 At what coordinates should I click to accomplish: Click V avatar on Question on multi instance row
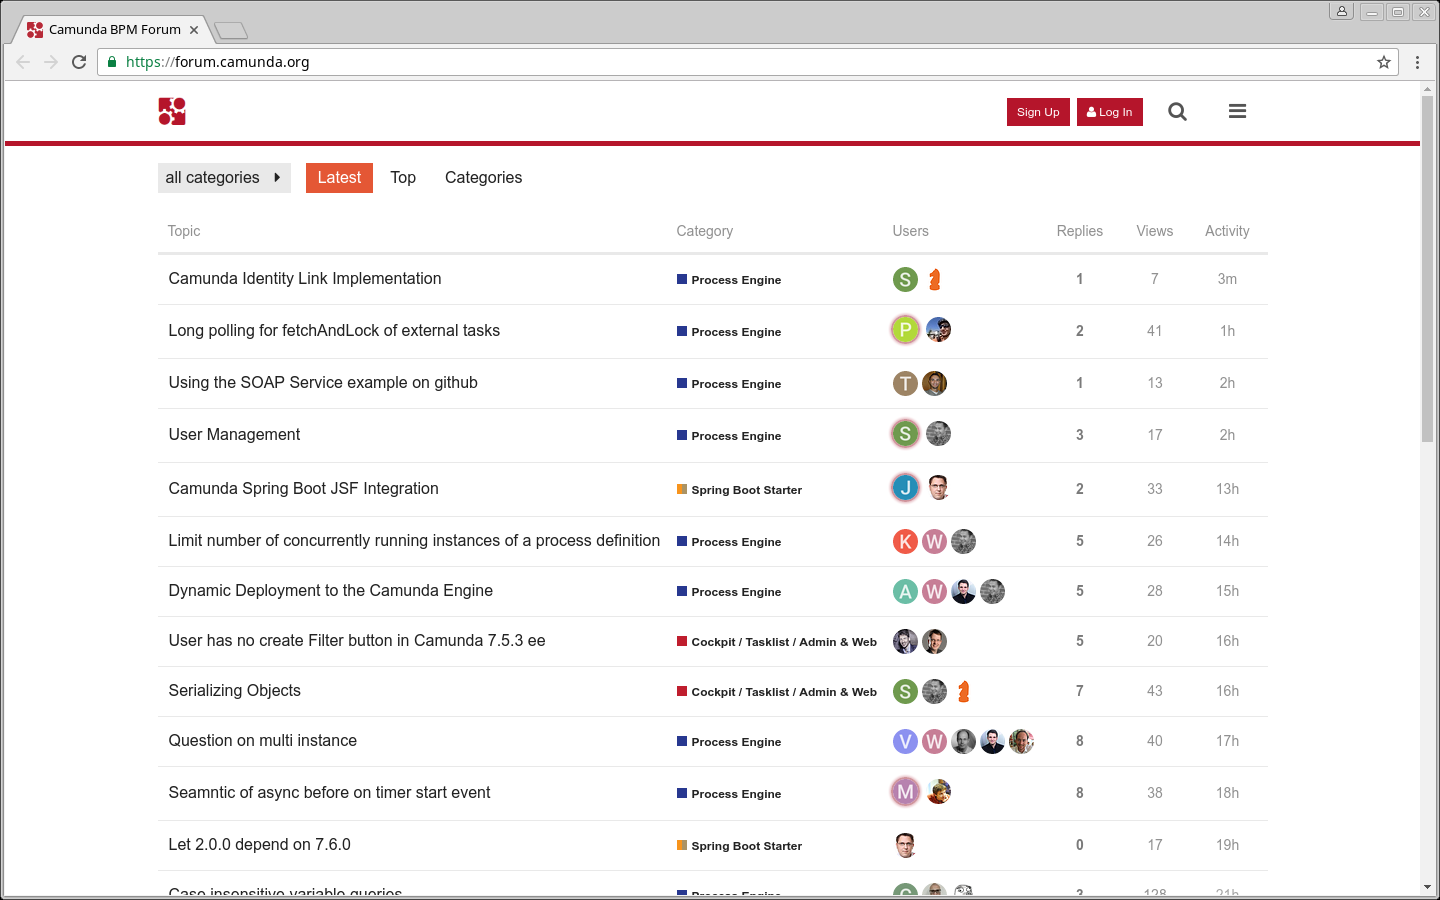point(905,742)
